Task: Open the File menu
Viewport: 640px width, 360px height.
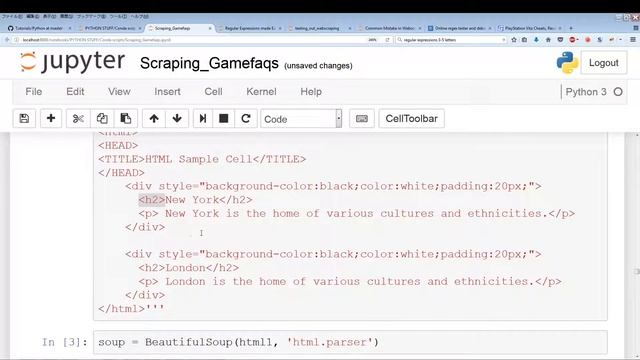Action: click(x=33, y=91)
